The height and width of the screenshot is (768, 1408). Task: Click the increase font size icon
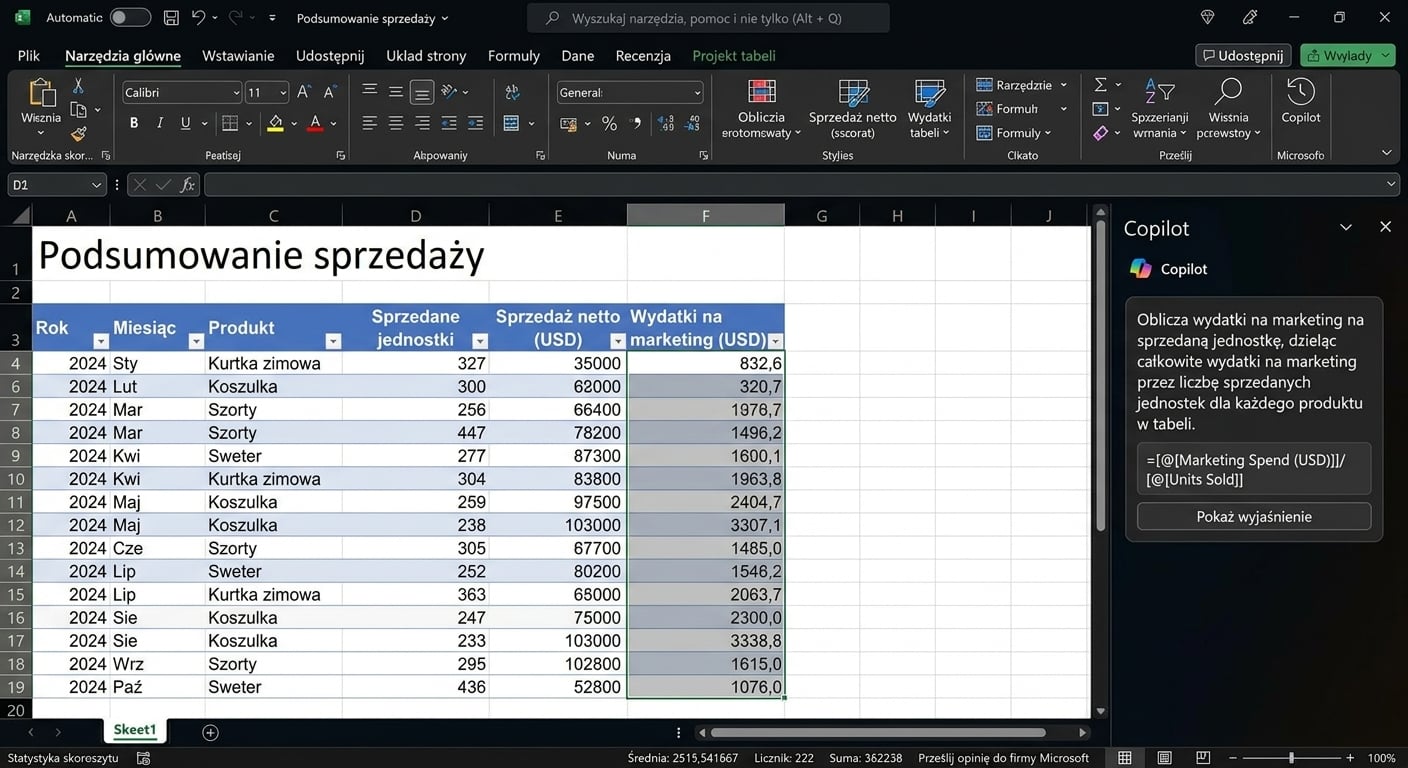click(304, 92)
